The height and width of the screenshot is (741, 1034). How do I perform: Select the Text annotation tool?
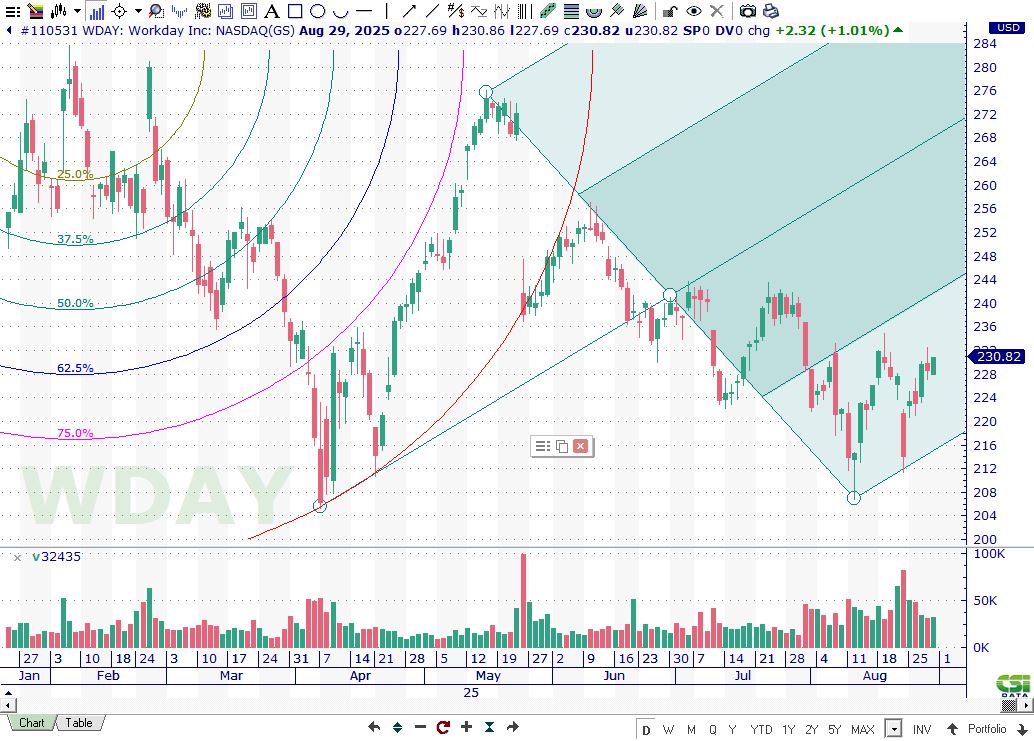tap(273, 11)
